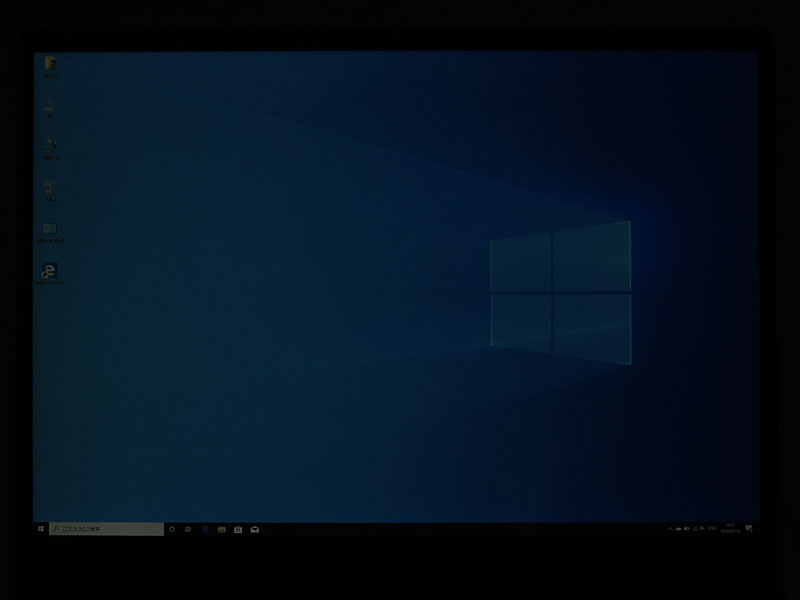
Task: Open File Explorer from the taskbar
Action: tap(221, 529)
